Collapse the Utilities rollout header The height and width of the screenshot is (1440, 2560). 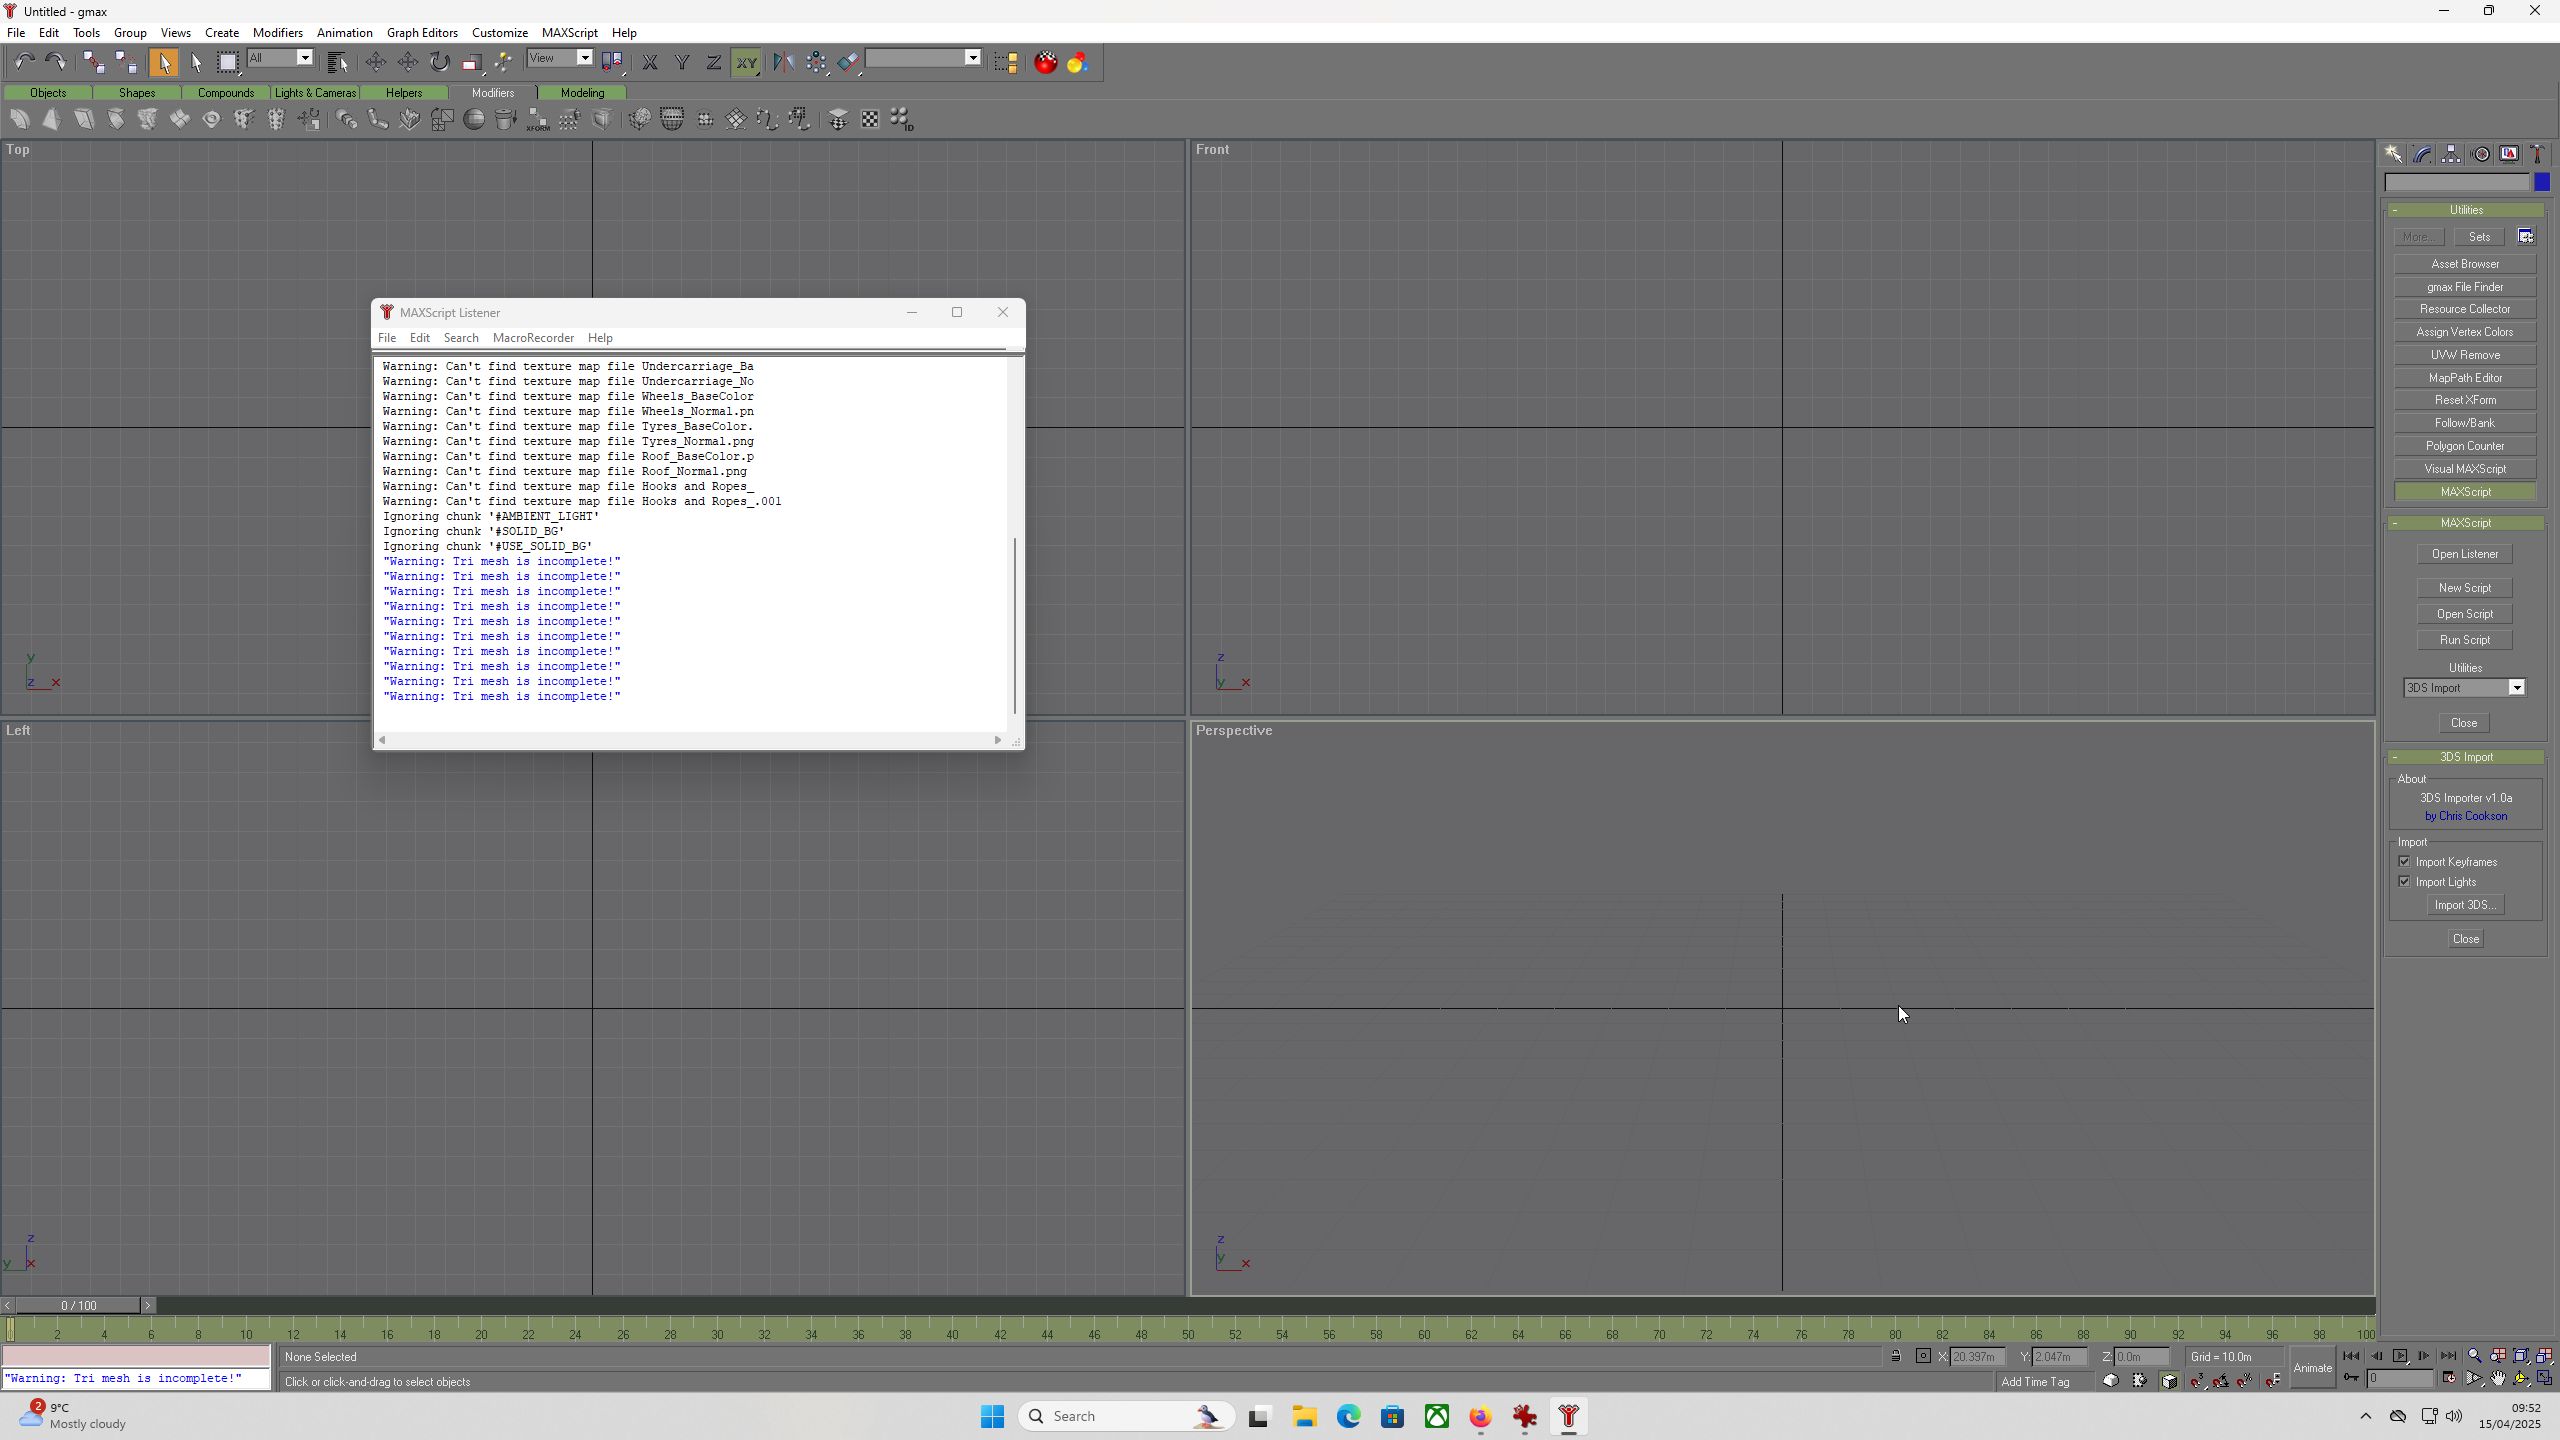[x=2466, y=210]
